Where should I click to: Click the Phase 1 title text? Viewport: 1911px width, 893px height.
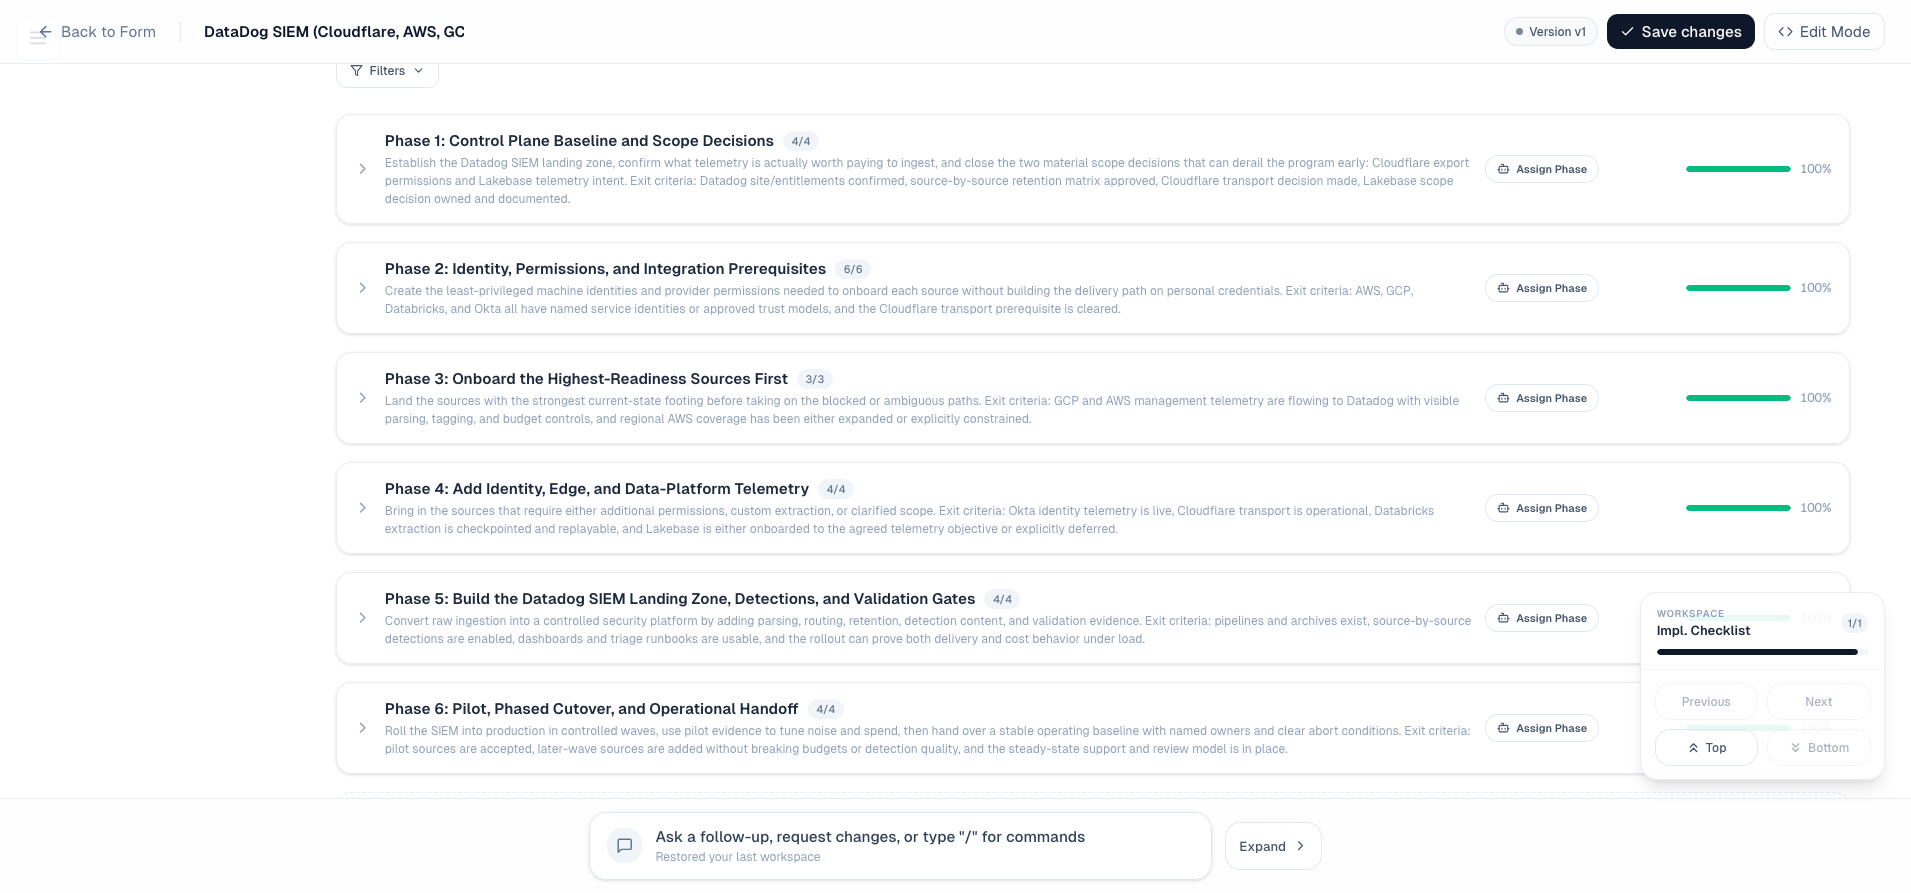tap(579, 141)
